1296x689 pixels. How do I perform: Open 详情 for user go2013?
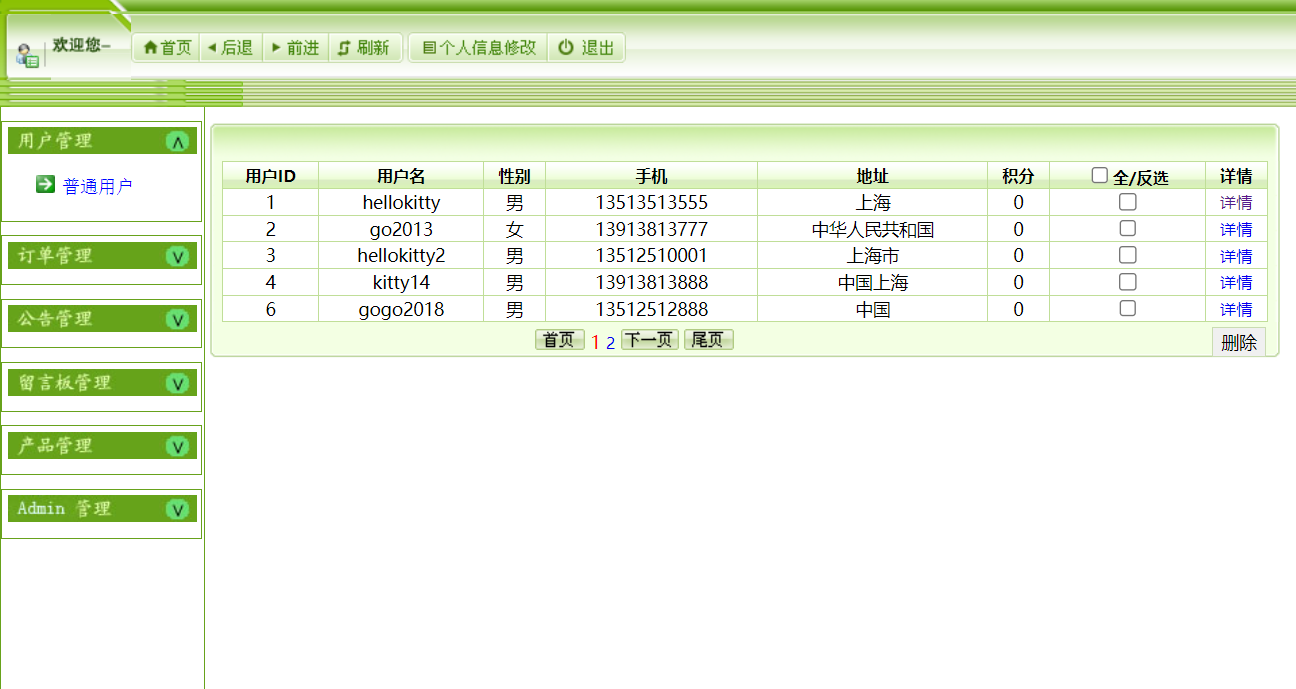(1236, 230)
